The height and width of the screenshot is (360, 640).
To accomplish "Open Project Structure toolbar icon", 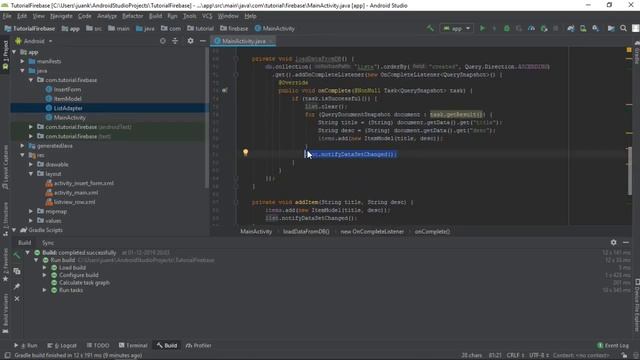I will click(611, 28).
